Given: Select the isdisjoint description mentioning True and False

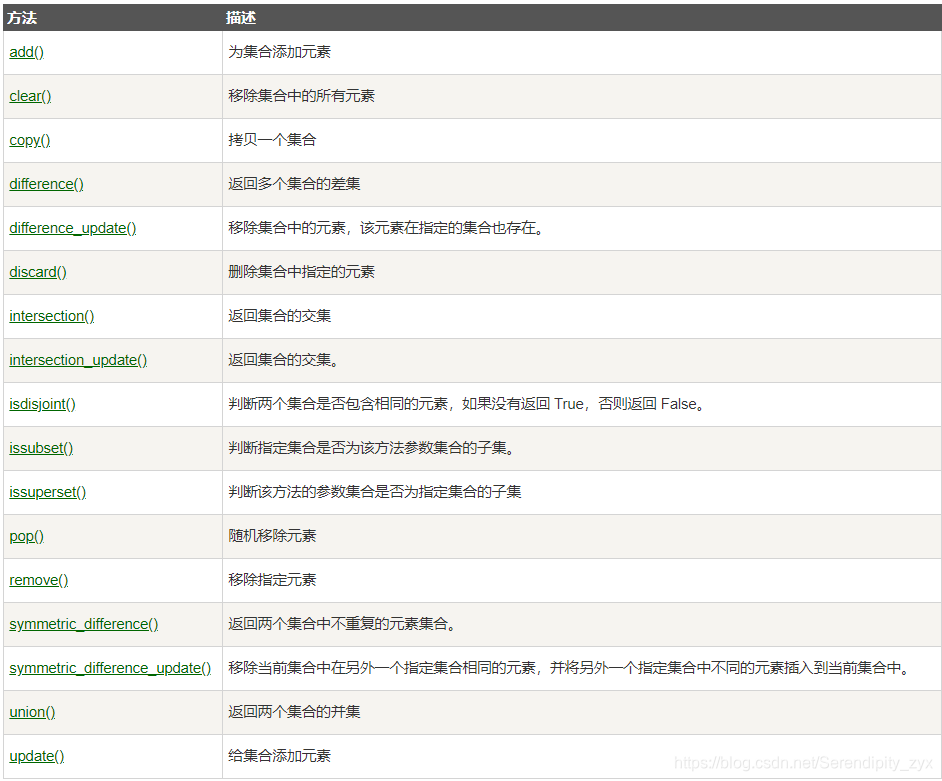Looking at the screenshot, I should [467, 404].
